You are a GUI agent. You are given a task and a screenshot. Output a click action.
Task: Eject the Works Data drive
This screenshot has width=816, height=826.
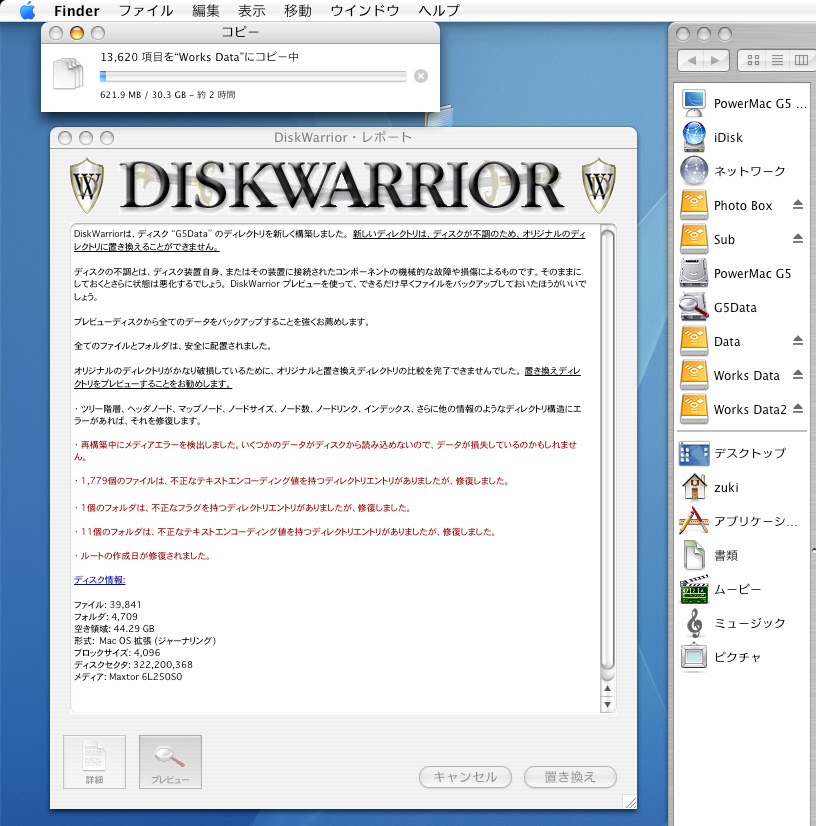pyautogui.click(x=798, y=375)
